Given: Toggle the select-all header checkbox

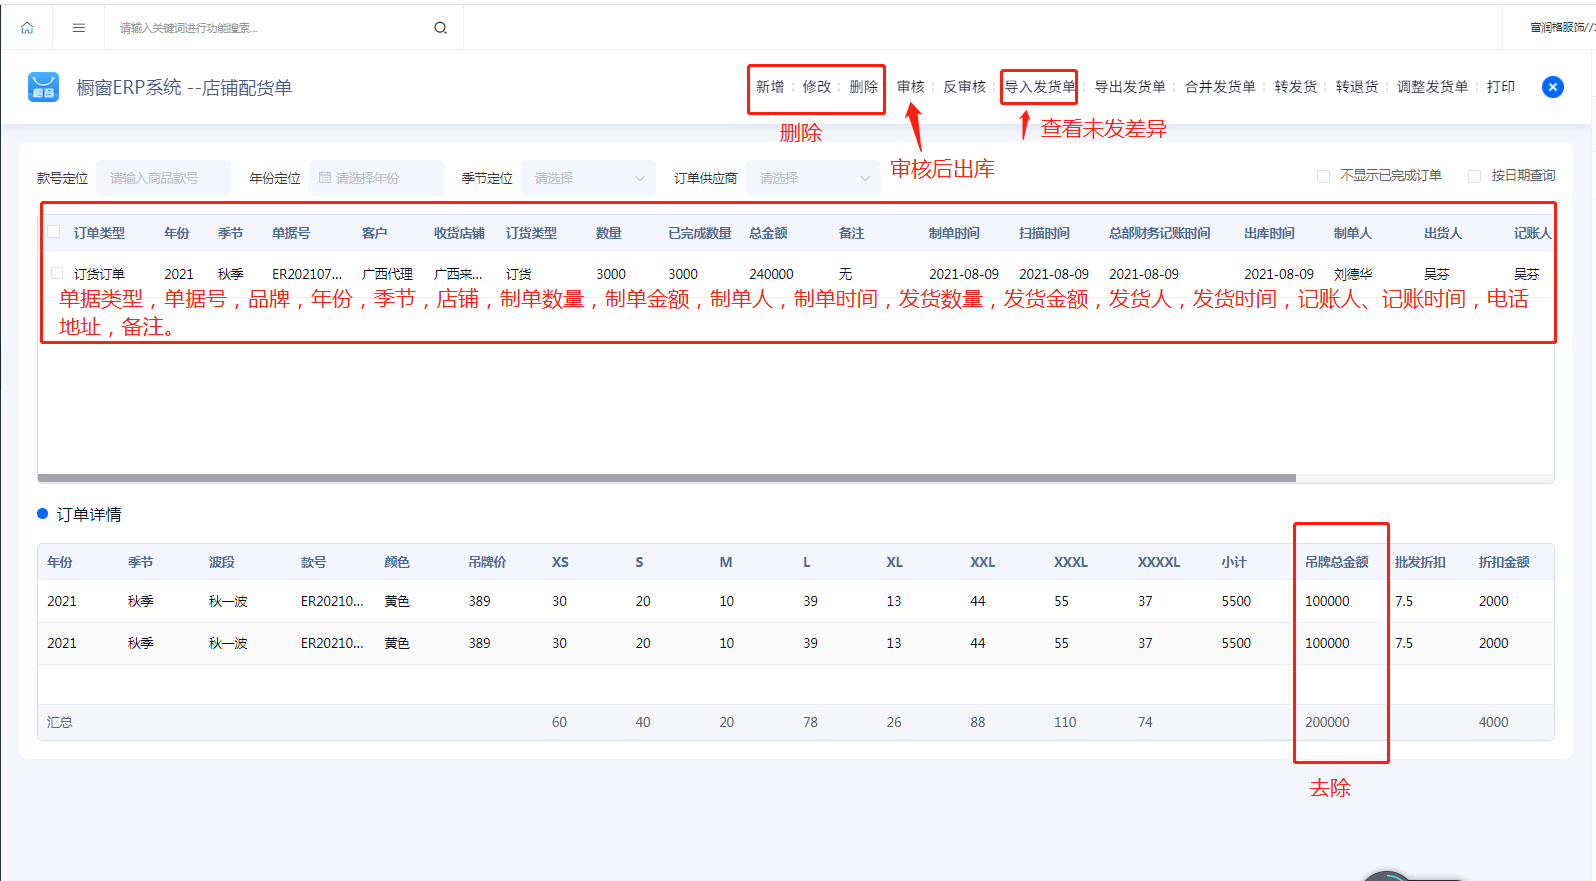Looking at the screenshot, I should click(54, 232).
